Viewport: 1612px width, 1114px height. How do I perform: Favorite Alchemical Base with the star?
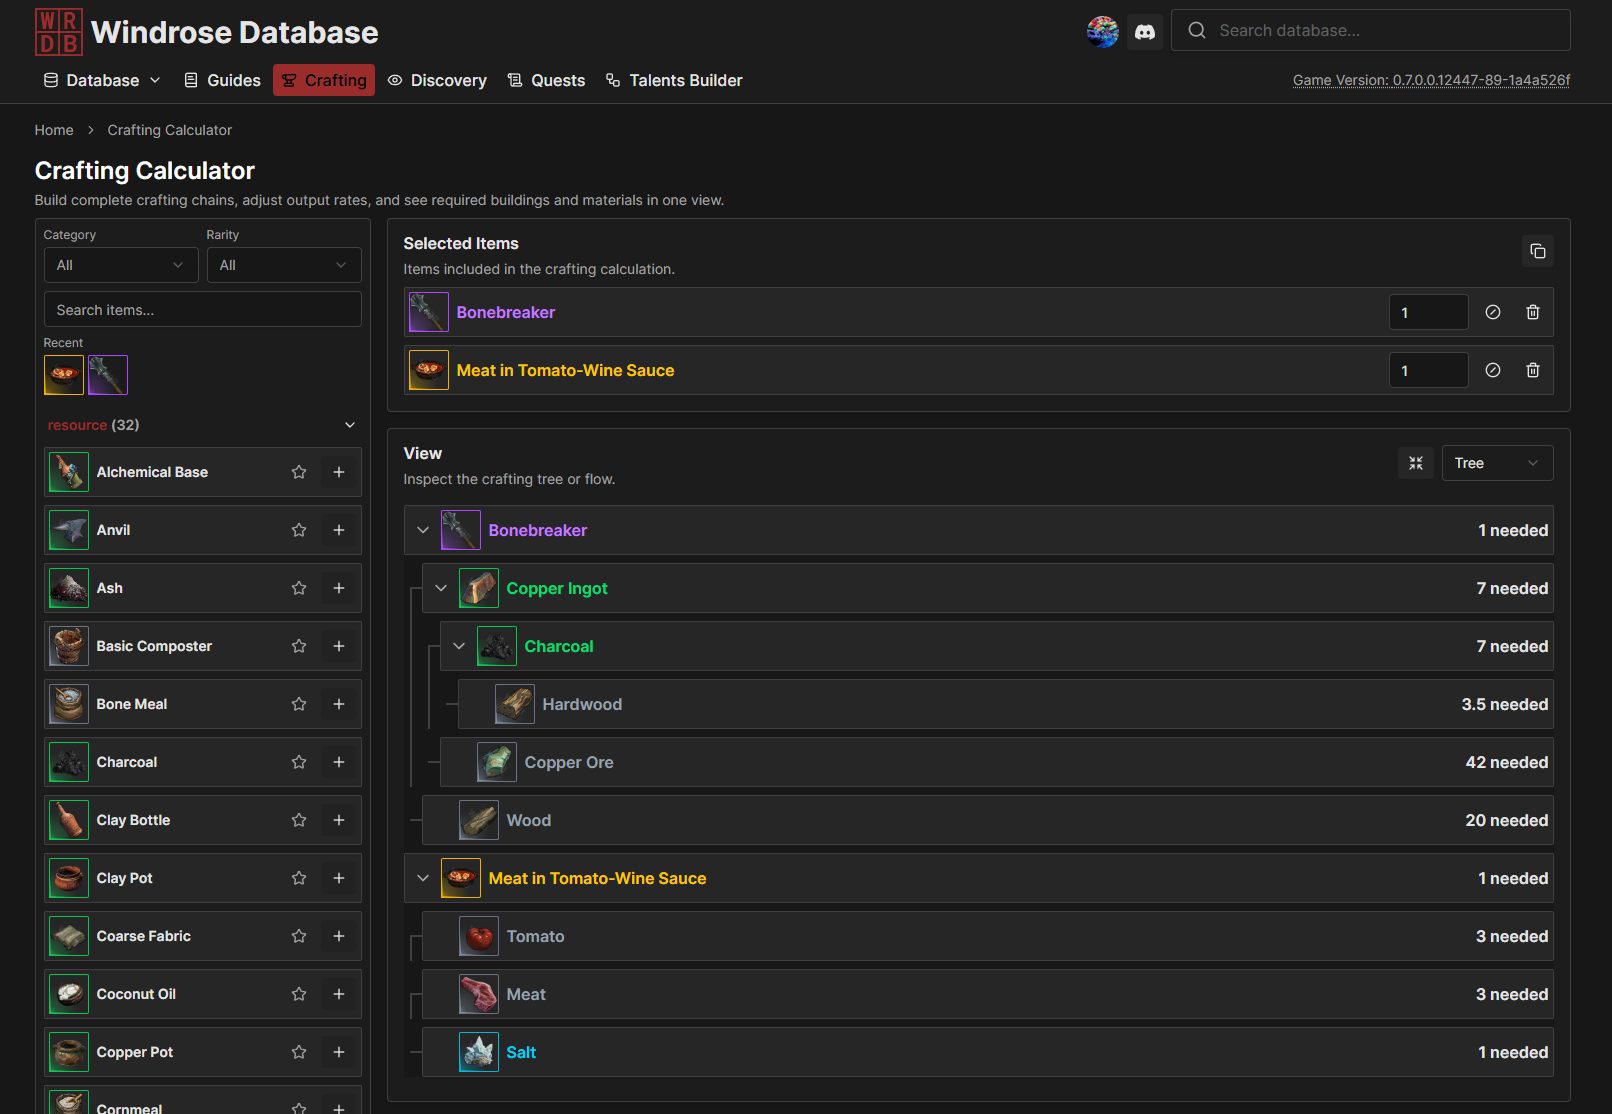[298, 471]
